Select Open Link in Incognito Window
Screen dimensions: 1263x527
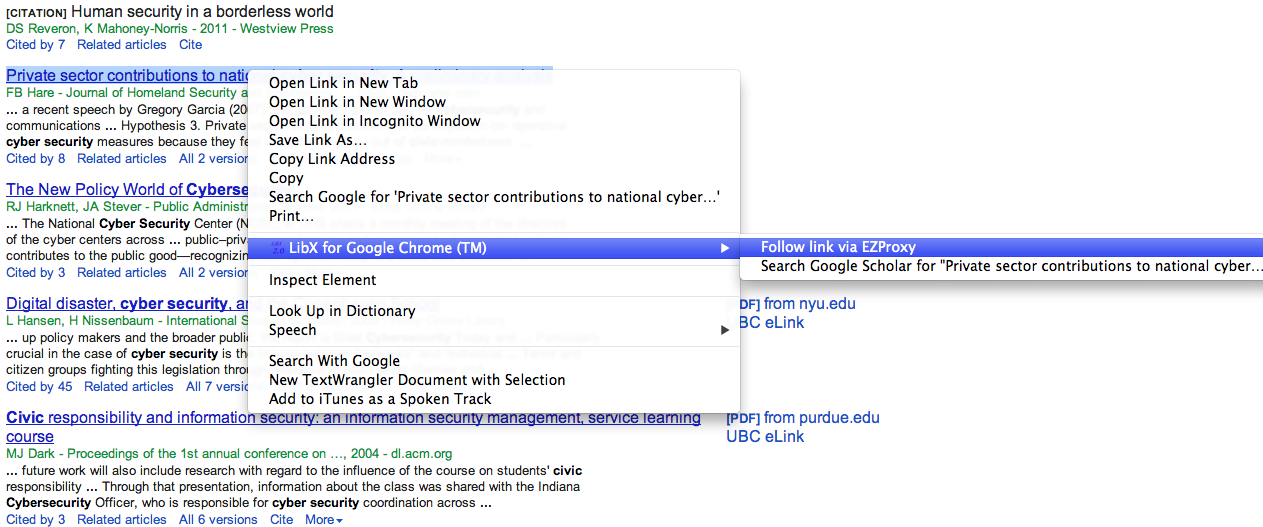coord(374,121)
